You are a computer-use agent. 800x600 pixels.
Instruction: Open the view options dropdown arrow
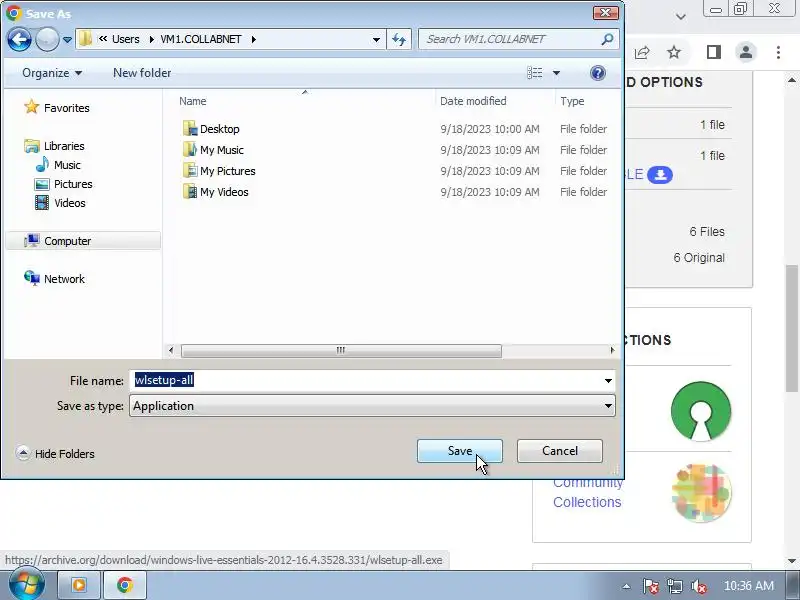click(x=556, y=73)
